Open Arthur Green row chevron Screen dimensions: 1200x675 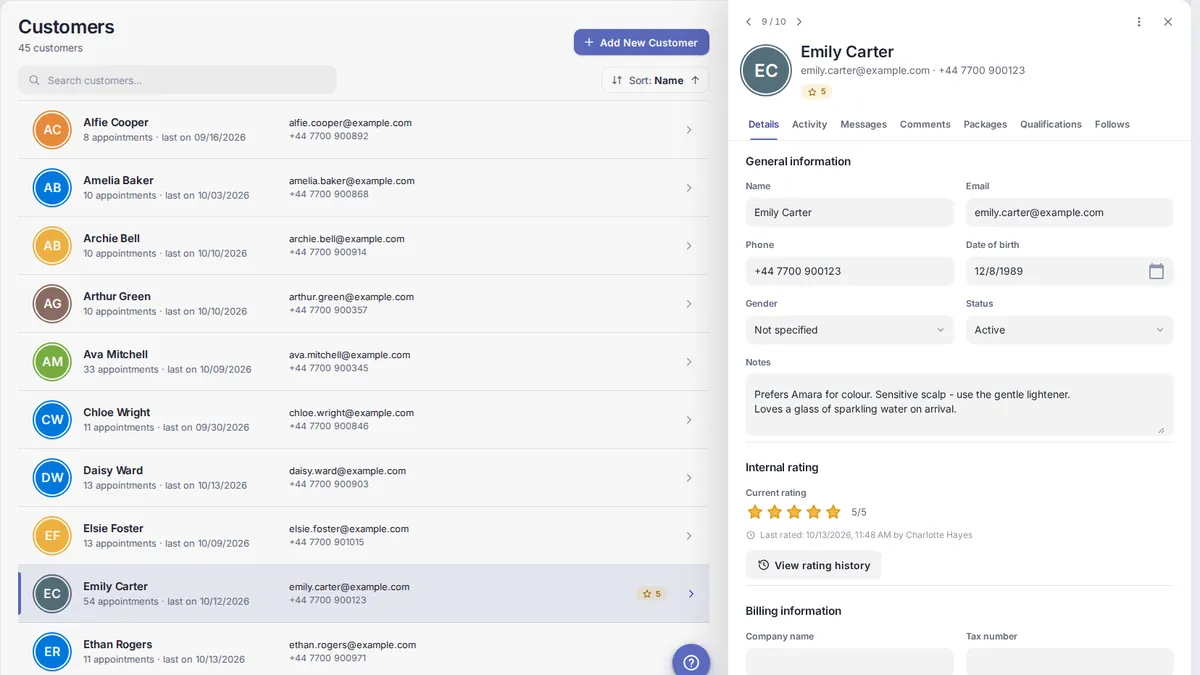coord(689,304)
